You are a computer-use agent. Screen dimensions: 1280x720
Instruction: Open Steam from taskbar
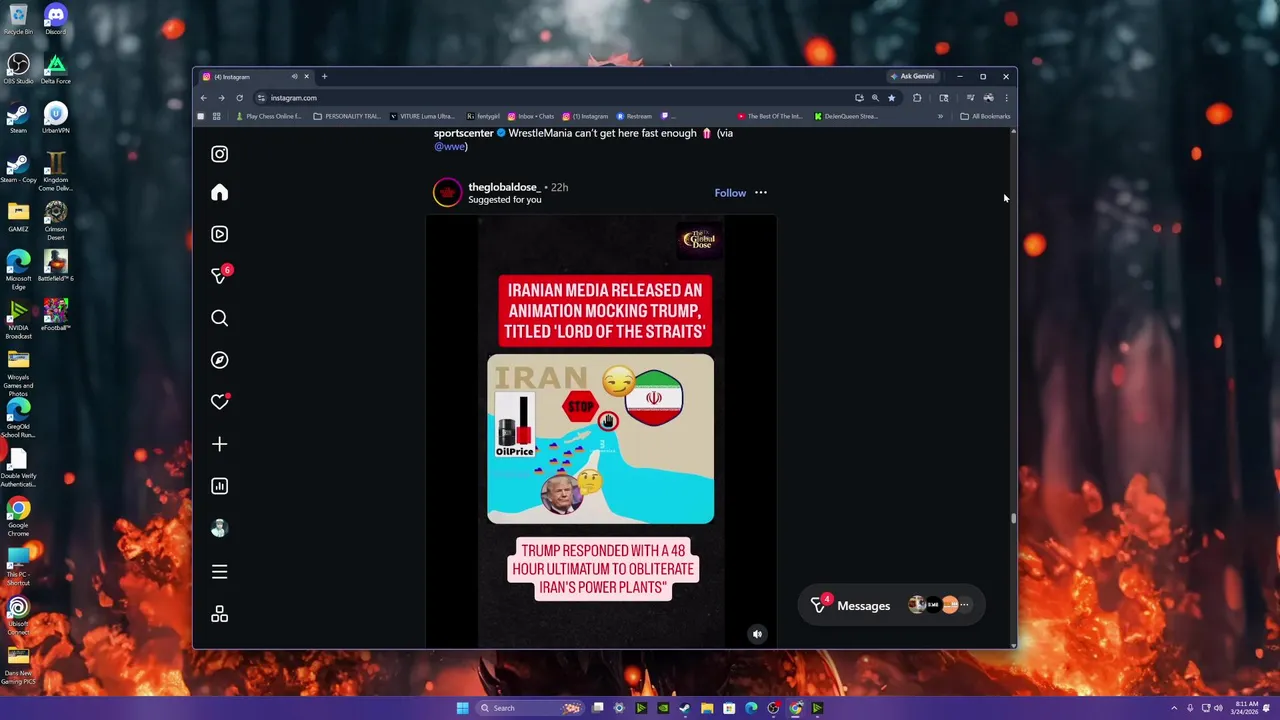click(x=685, y=708)
